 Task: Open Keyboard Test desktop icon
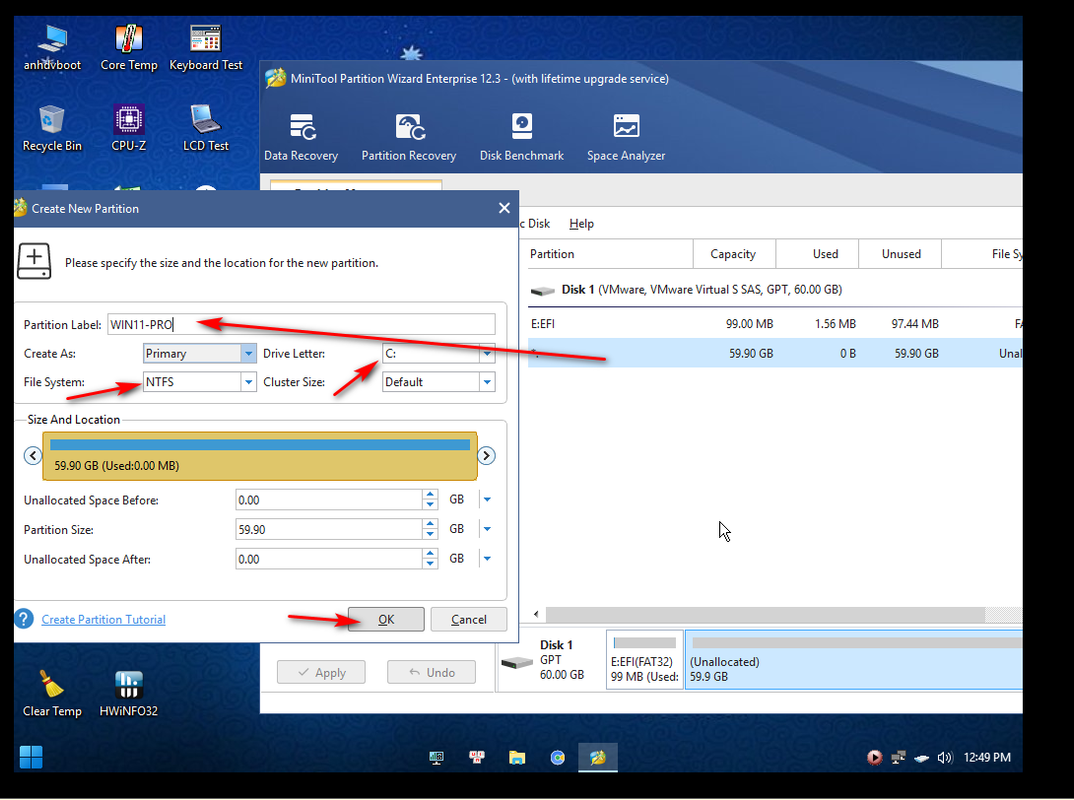[205, 48]
